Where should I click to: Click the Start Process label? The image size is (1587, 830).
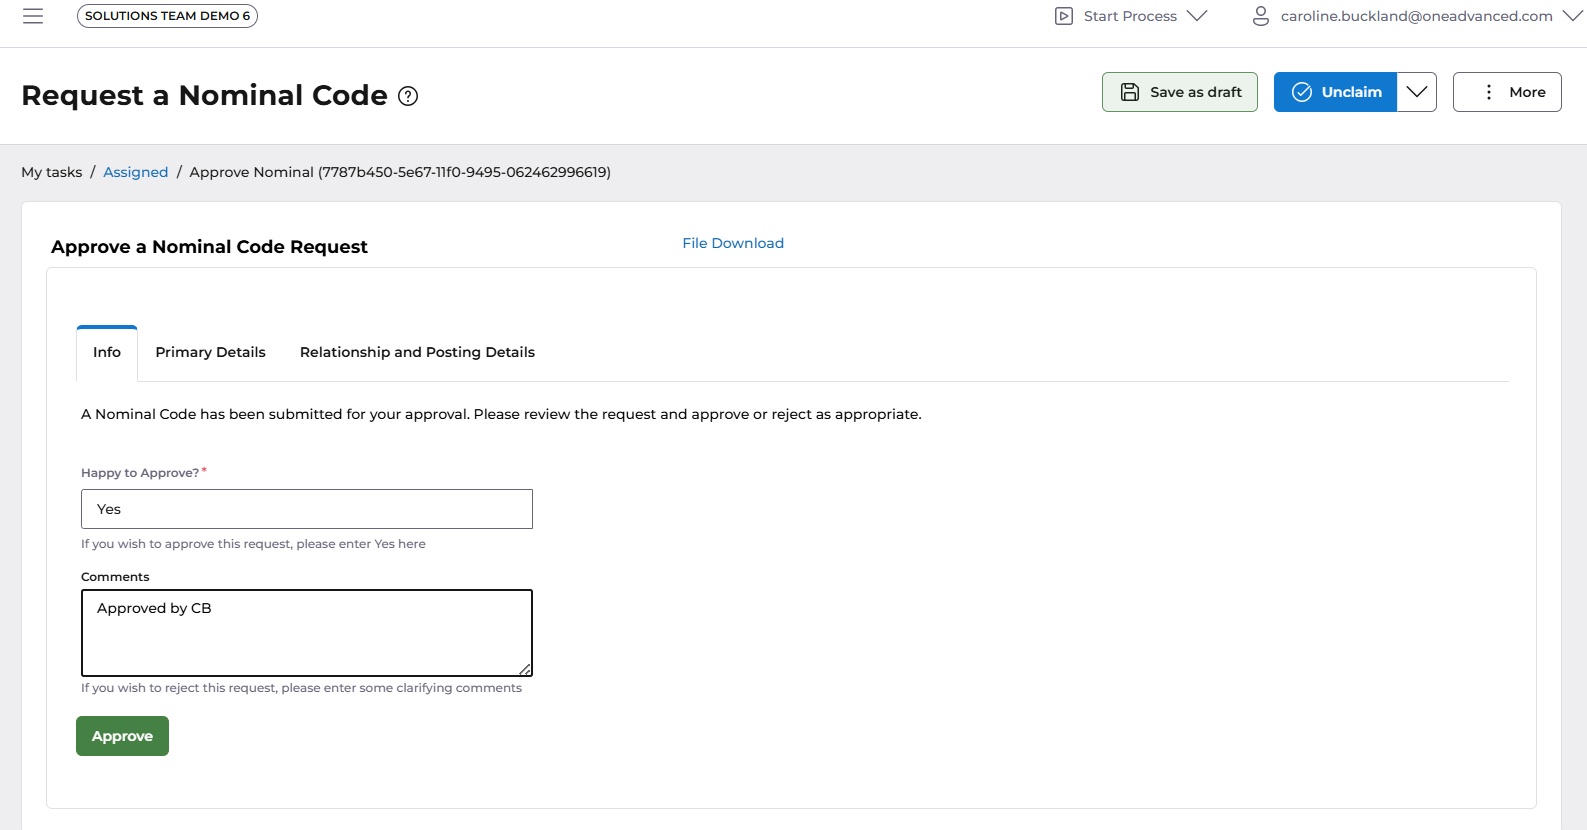[x=1130, y=16]
